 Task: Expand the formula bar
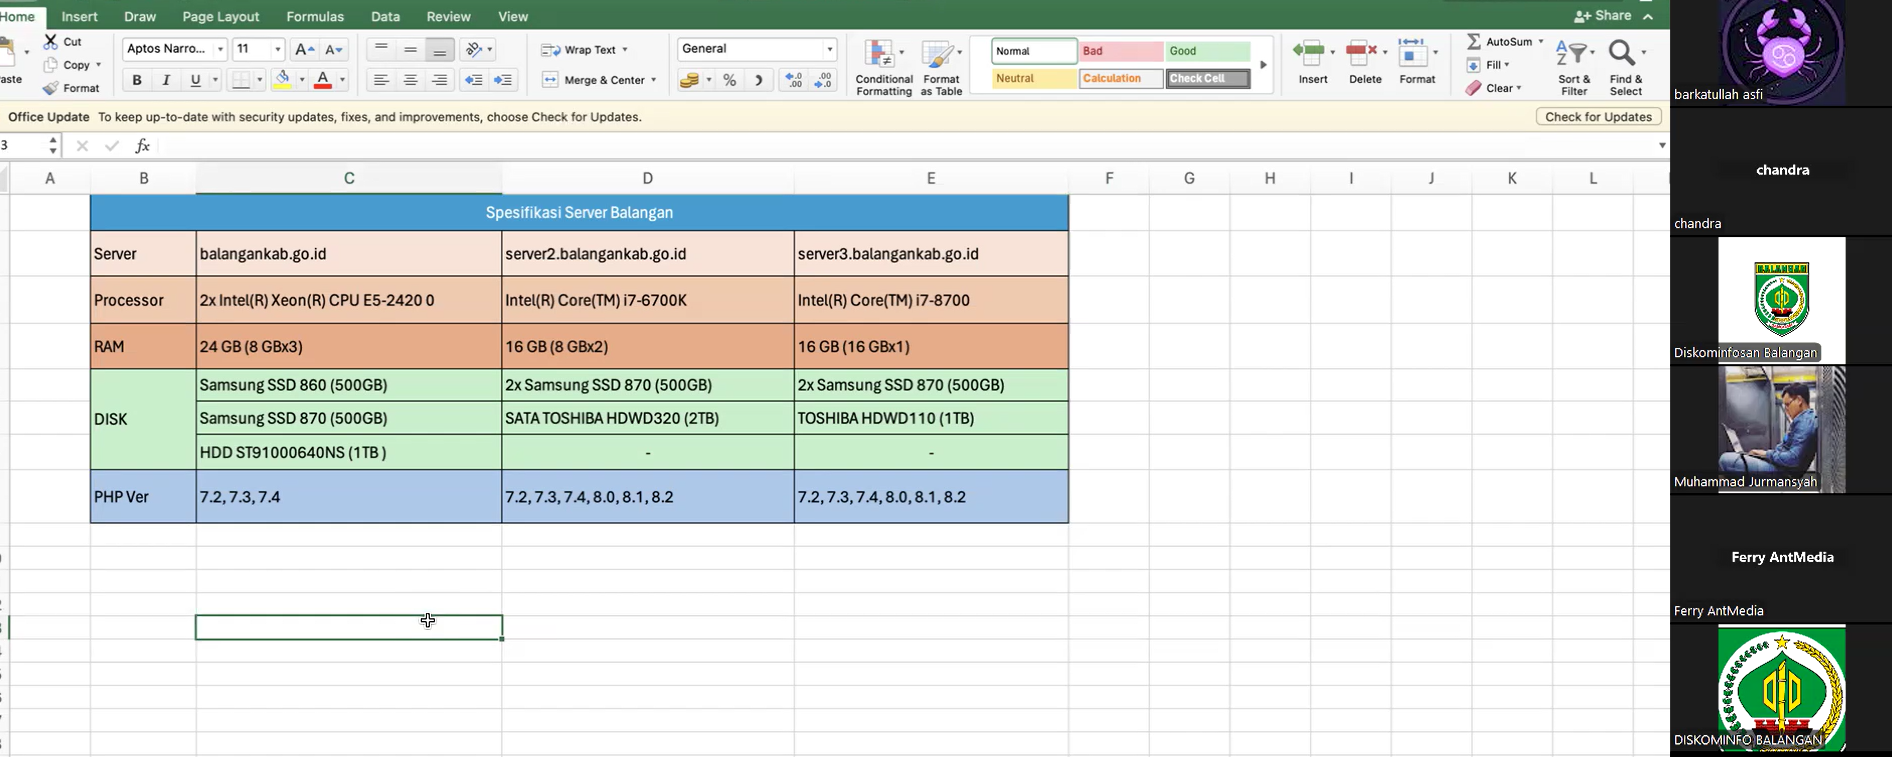(1661, 146)
